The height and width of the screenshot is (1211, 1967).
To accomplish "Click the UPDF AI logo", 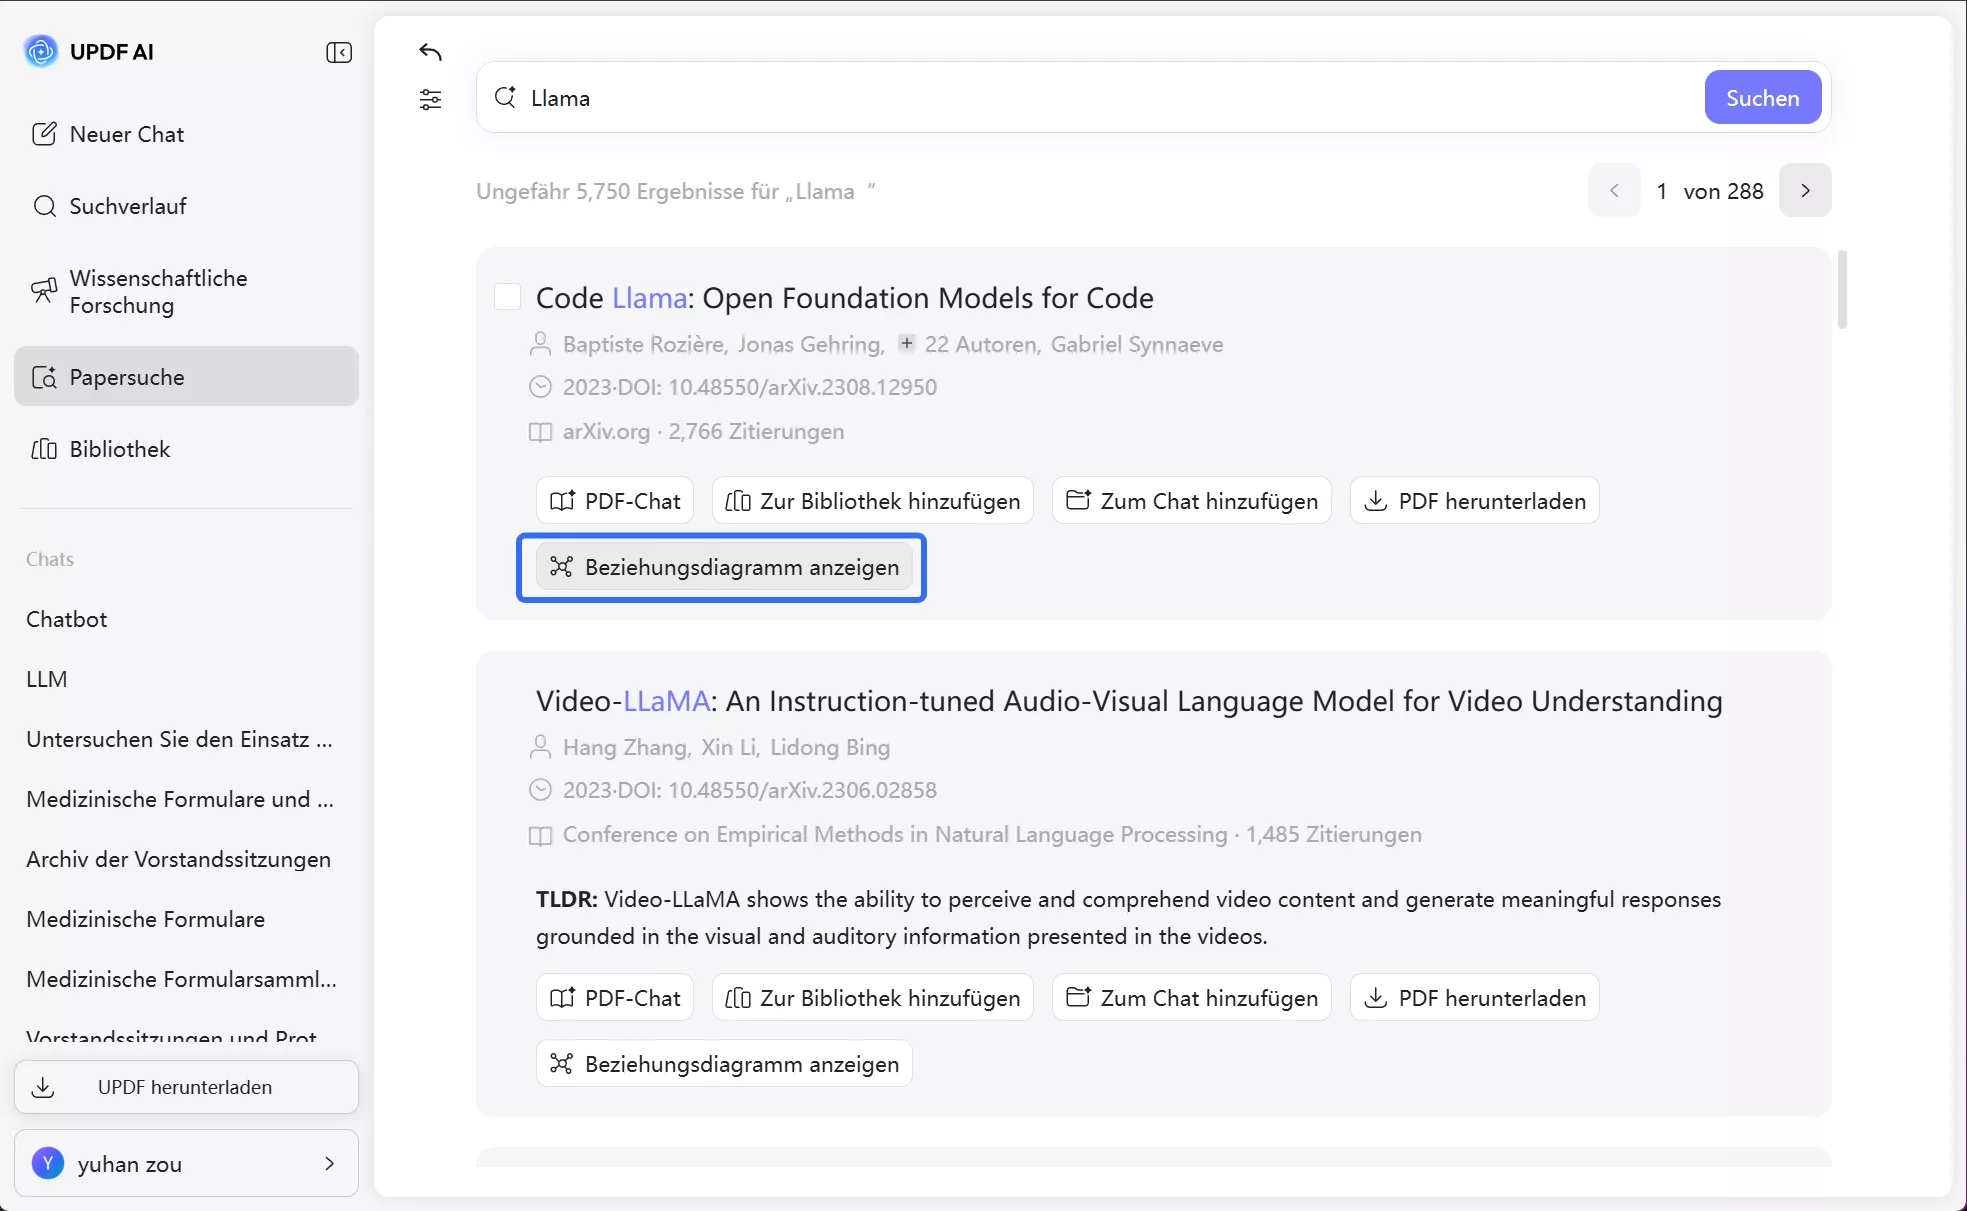I will point(41,51).
